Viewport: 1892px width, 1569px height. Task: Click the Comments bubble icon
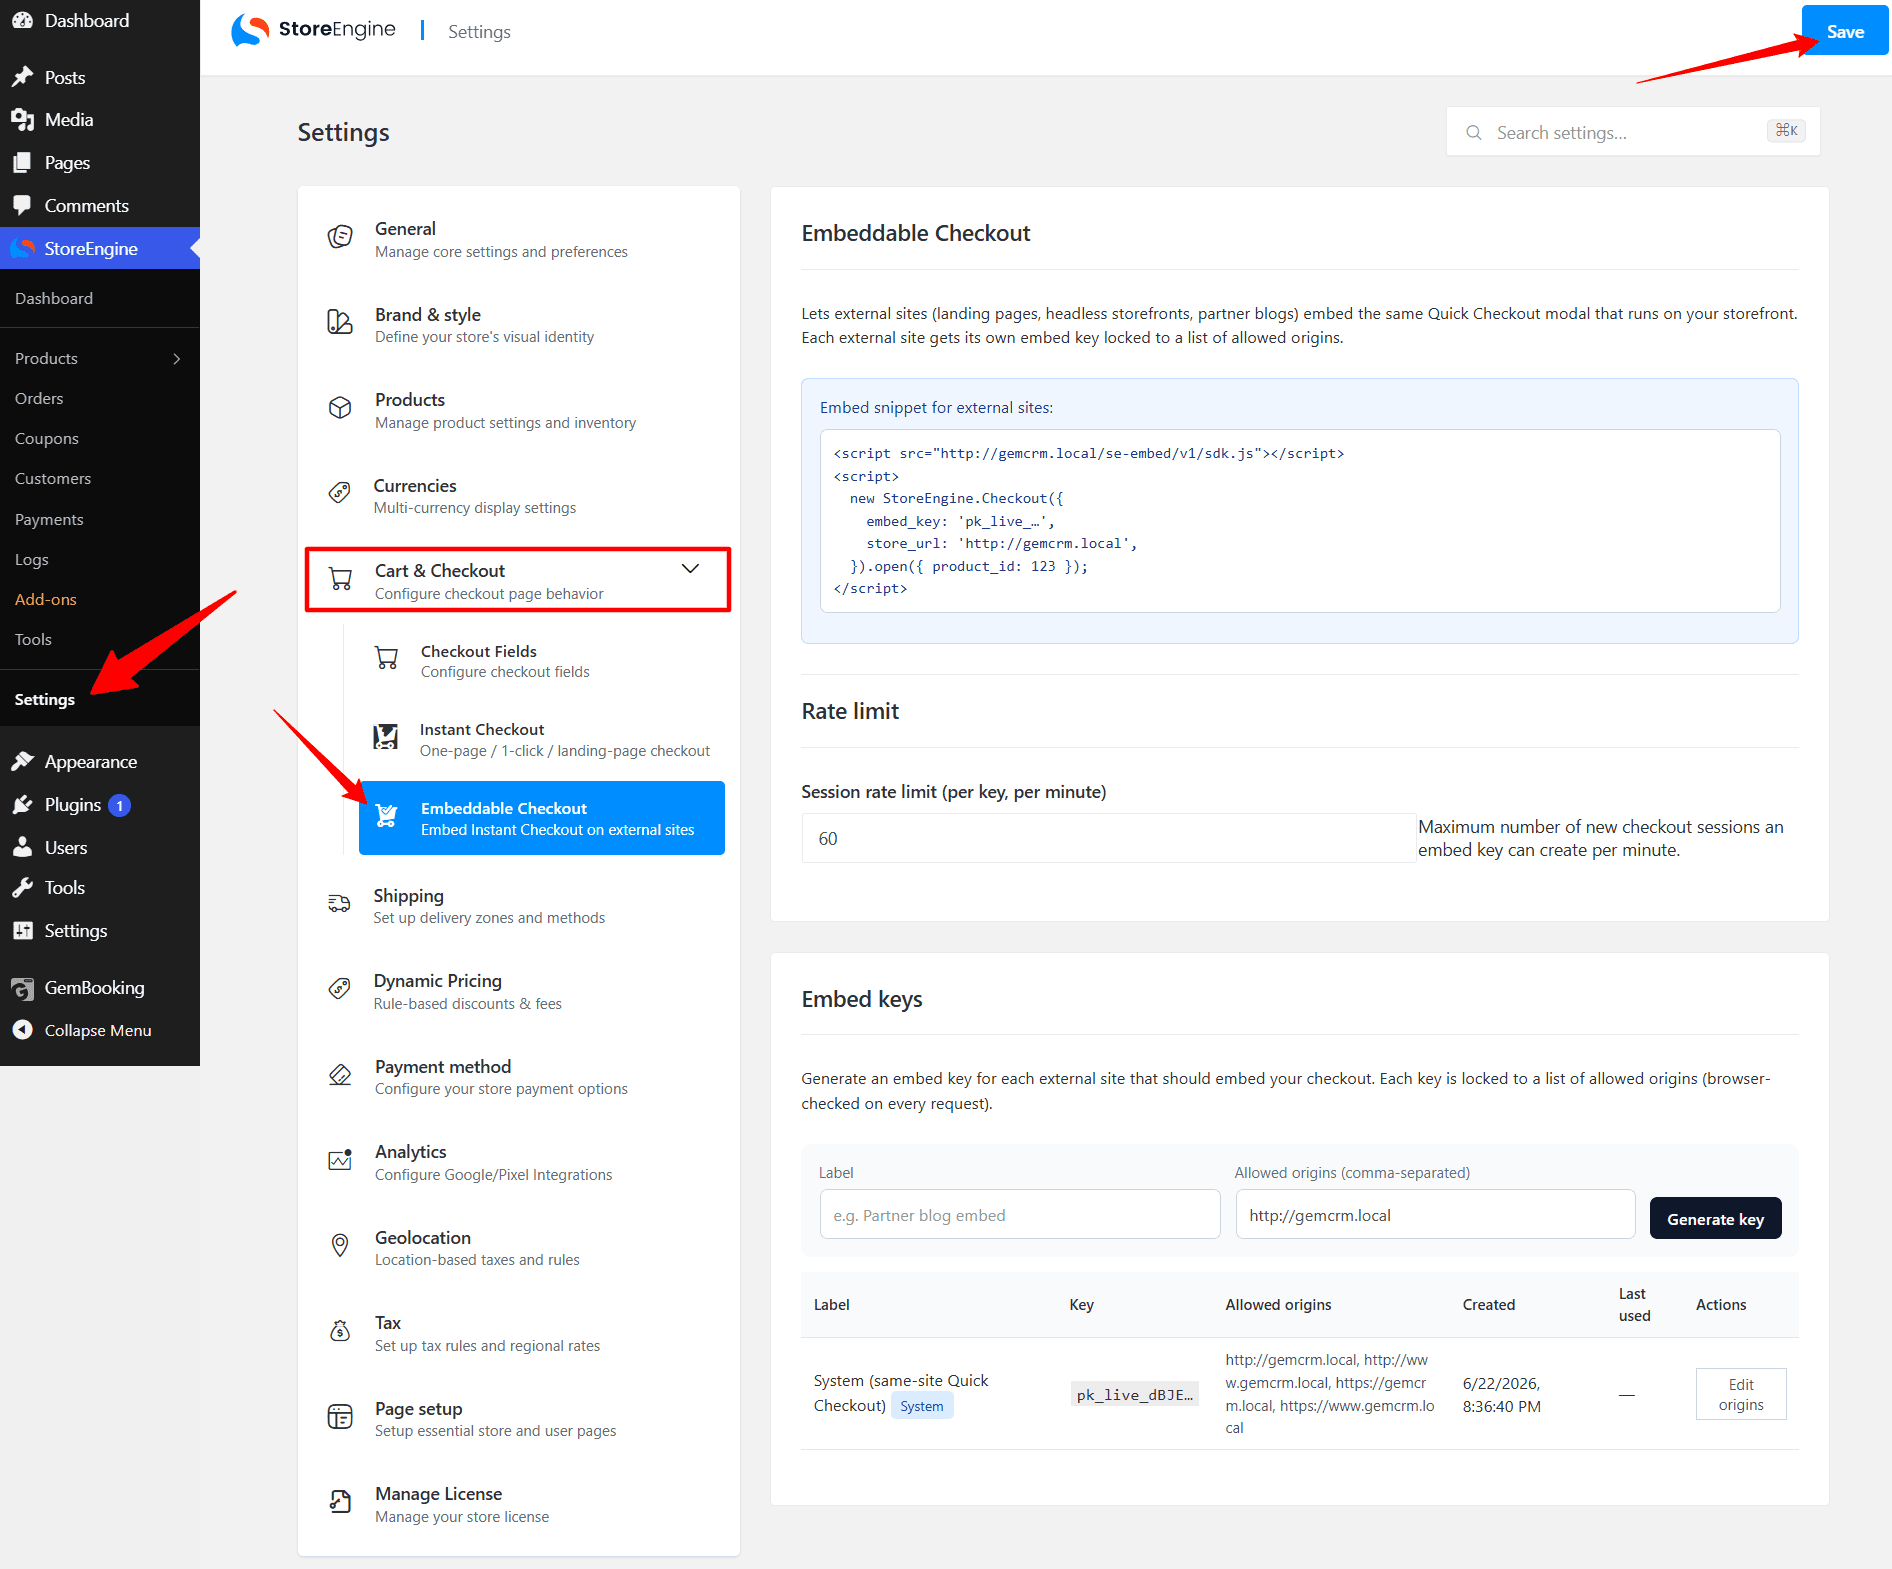pos(22,205)
